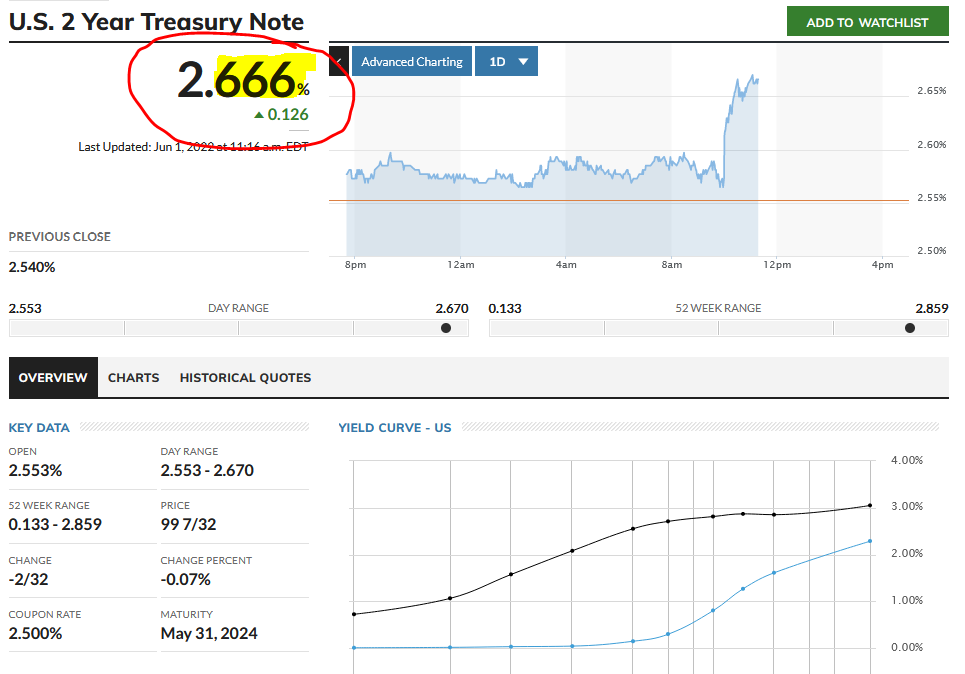Screen dimensions: 965x674
Task: Click the MATURITY date May 31, 2024
Action: [x=209, y=633]
